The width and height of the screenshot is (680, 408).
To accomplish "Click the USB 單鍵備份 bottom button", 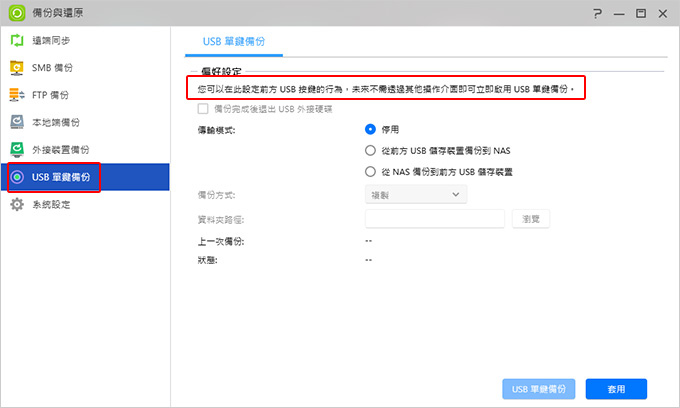I will coord(539,389).
